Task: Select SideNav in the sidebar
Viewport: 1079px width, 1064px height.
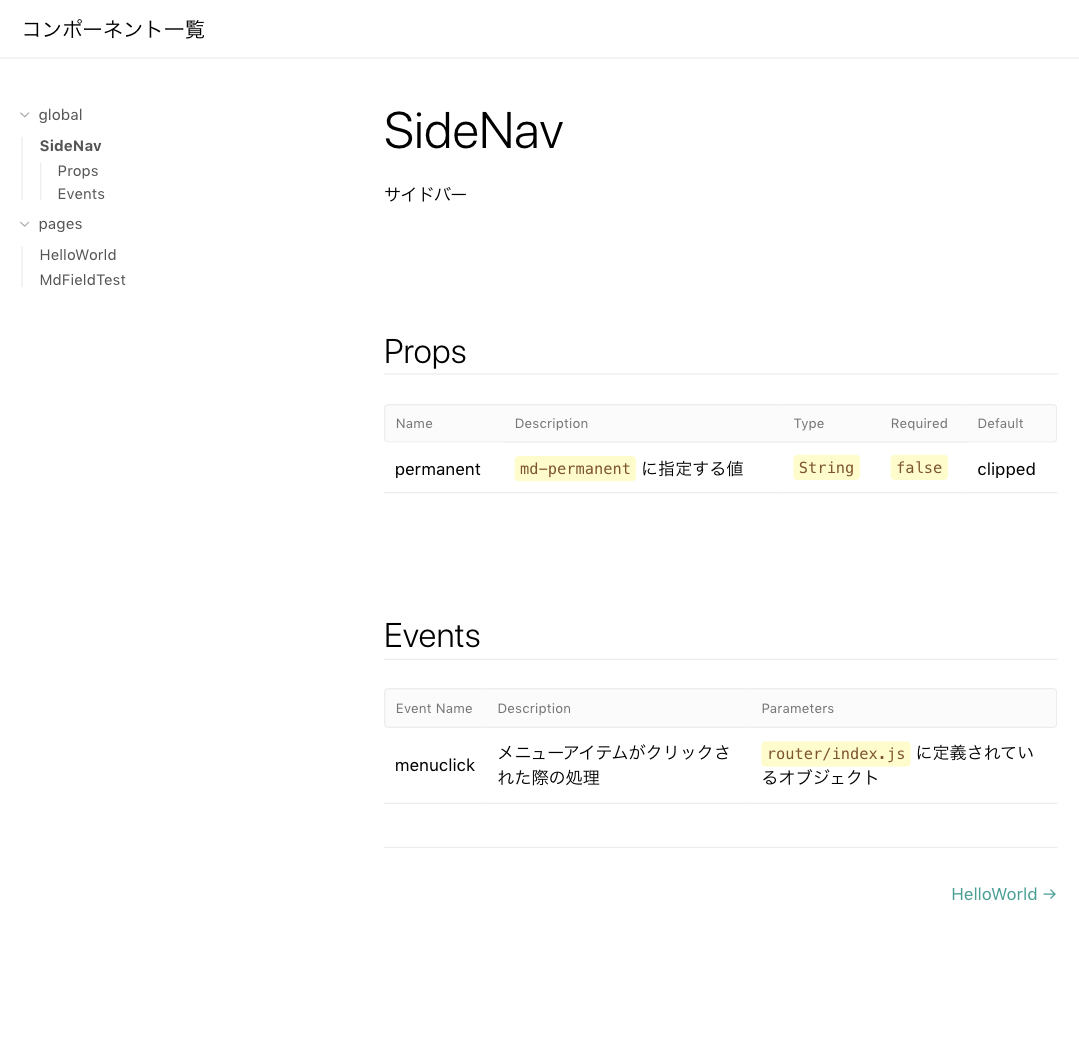Action: pos(70,146)
